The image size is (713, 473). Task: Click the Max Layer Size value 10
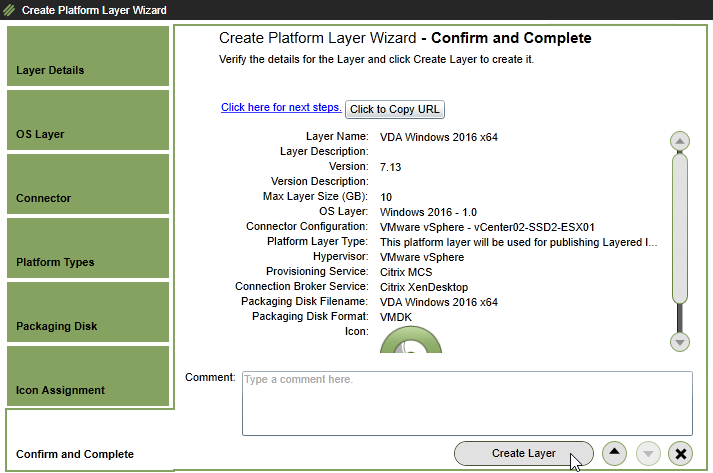pyautogui.click(x=386, y=197)
